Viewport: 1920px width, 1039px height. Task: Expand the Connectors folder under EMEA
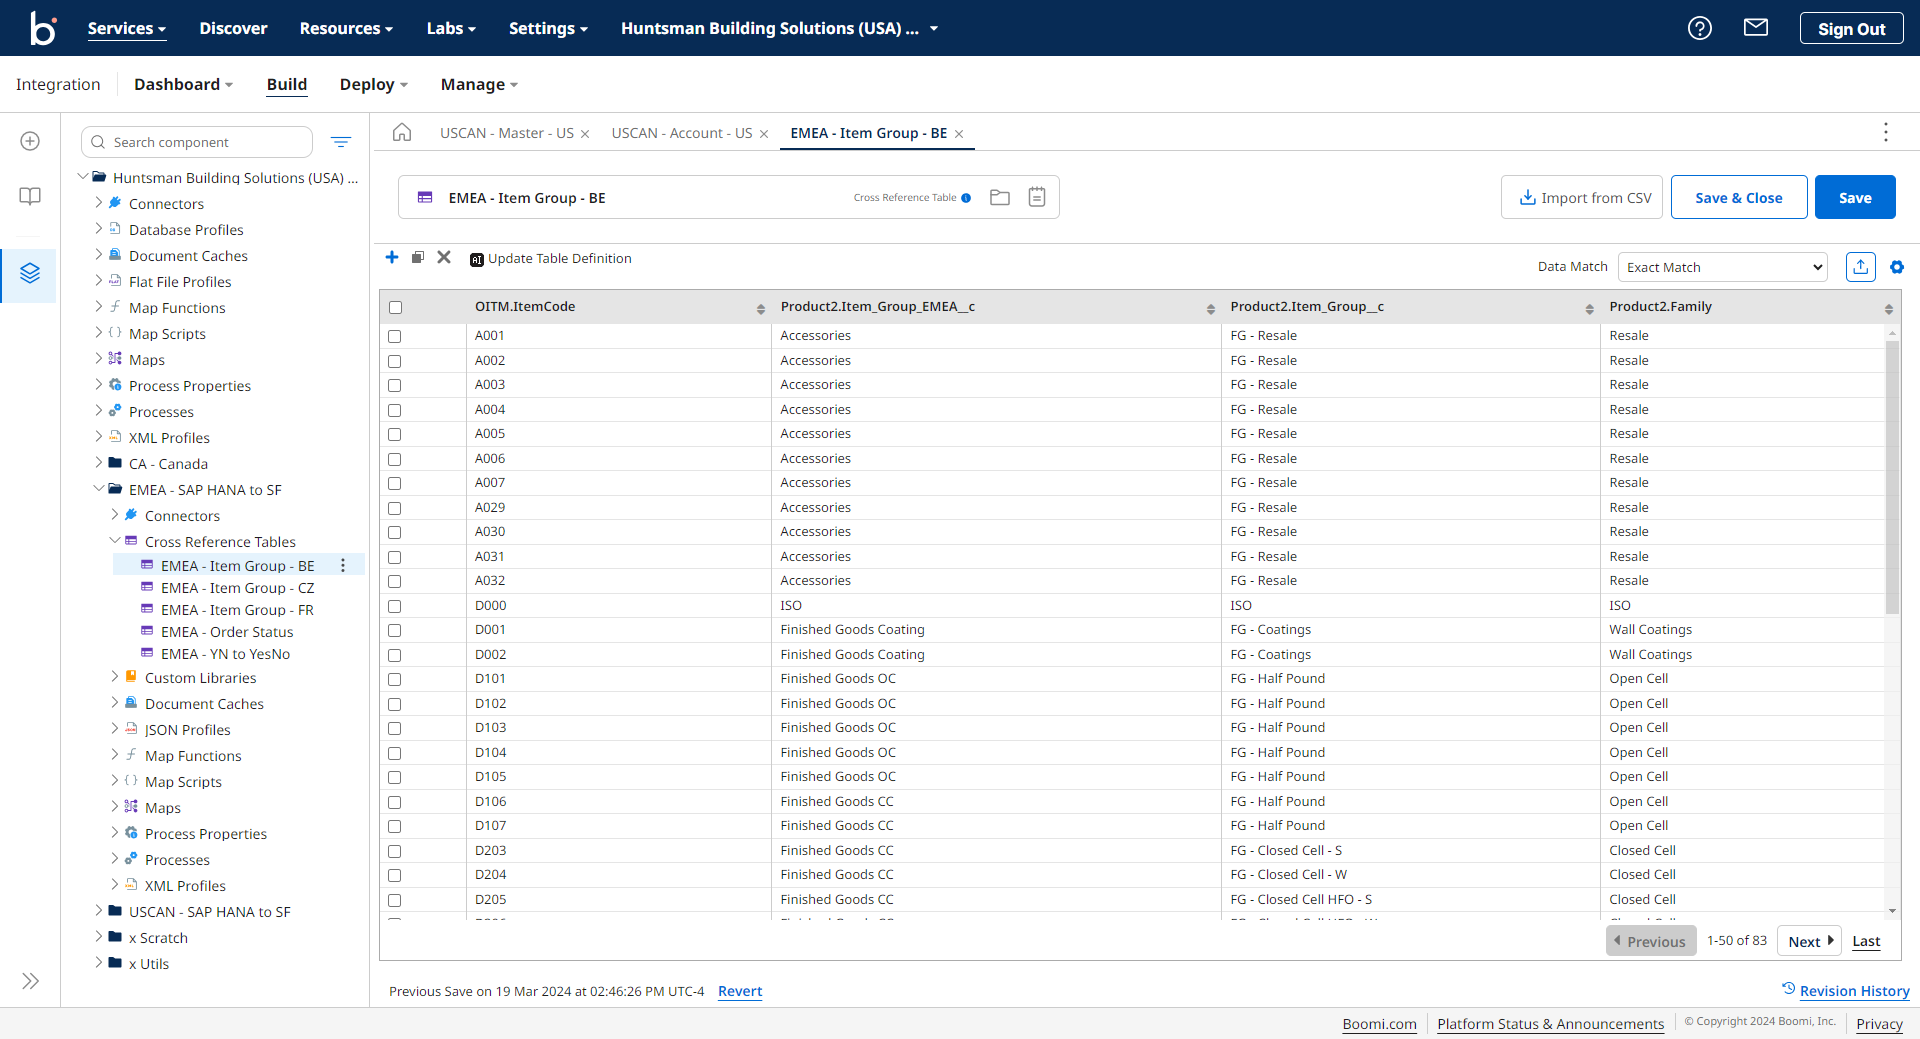pos(115,515)
